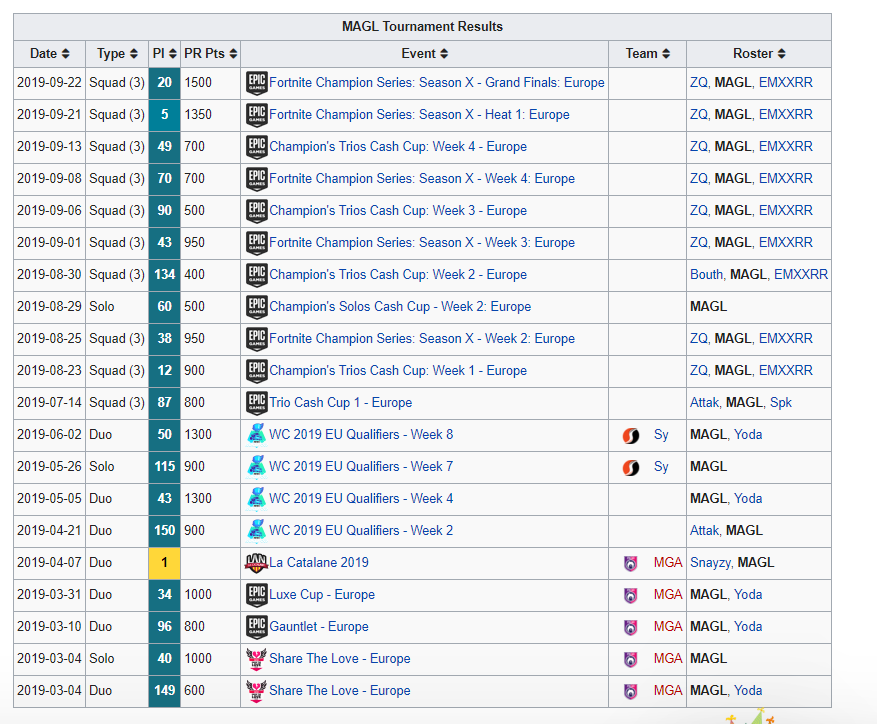Open Champion's Solos Cash Cup Week 2 link
This screenshot has width=877, height=724.
coord(400,307)
